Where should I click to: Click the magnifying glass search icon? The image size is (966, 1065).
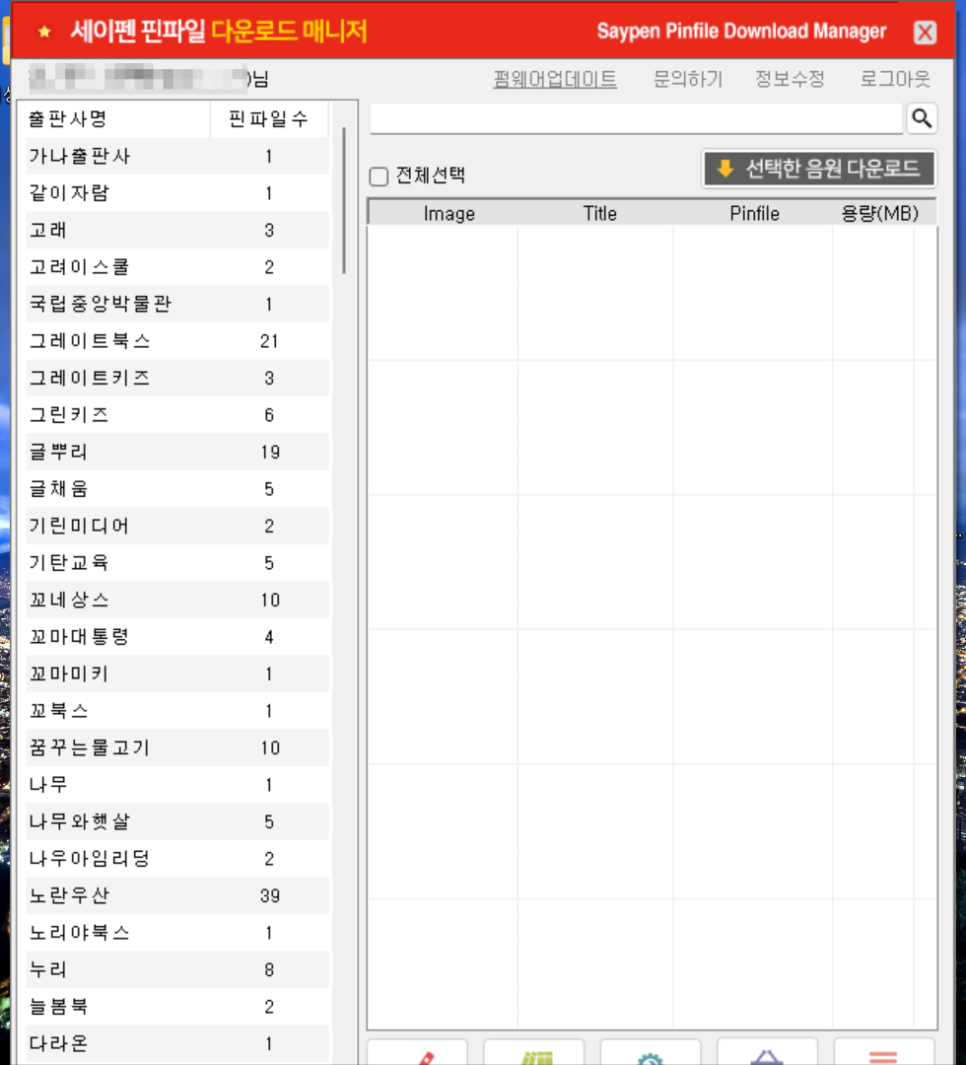921,119
